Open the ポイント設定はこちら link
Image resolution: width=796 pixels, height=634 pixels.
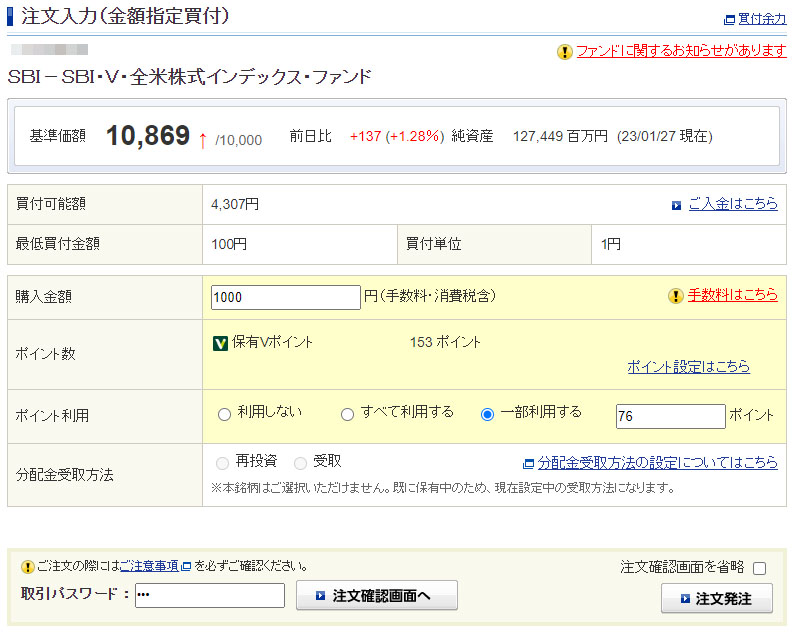(x=688, y=367)
